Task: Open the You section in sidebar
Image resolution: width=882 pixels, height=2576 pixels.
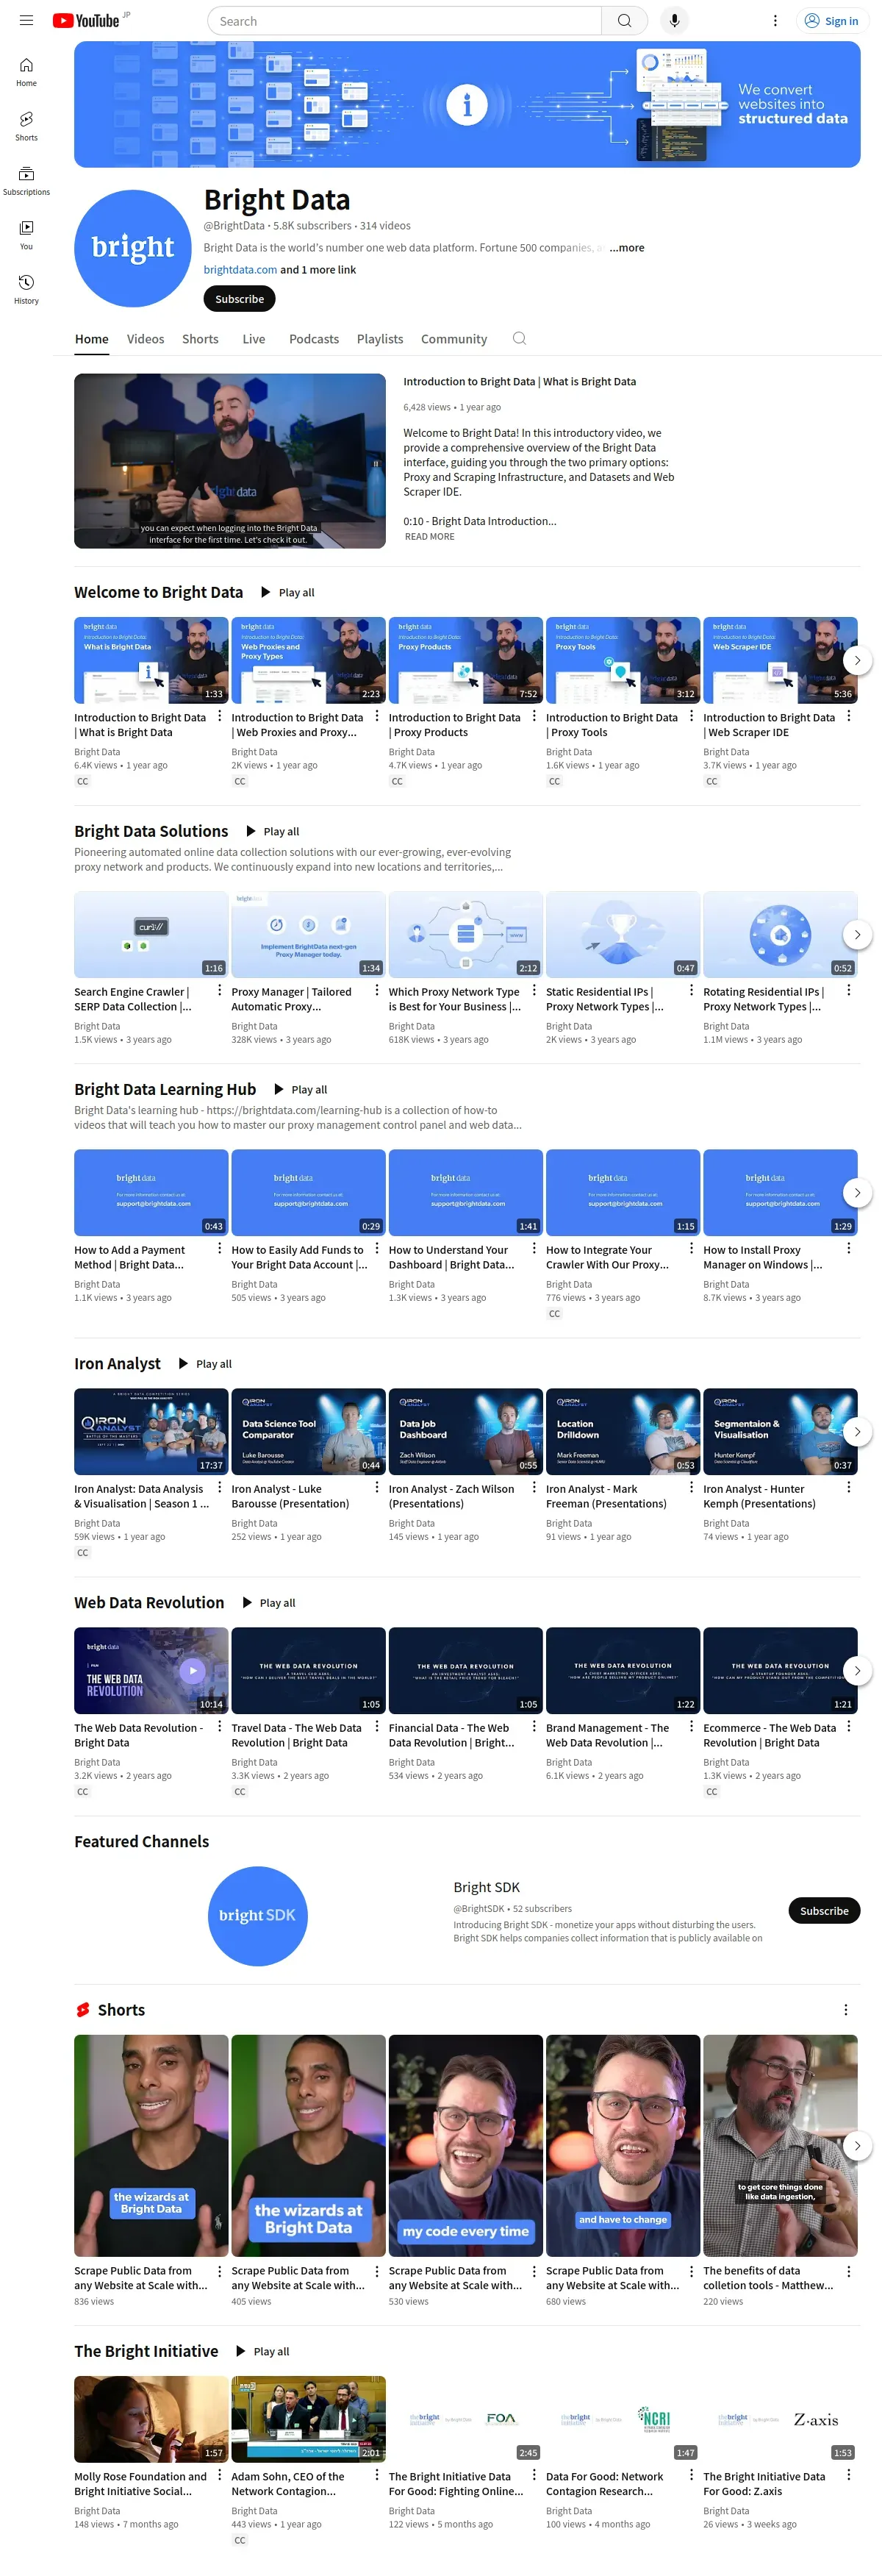Action: [26, 235]
